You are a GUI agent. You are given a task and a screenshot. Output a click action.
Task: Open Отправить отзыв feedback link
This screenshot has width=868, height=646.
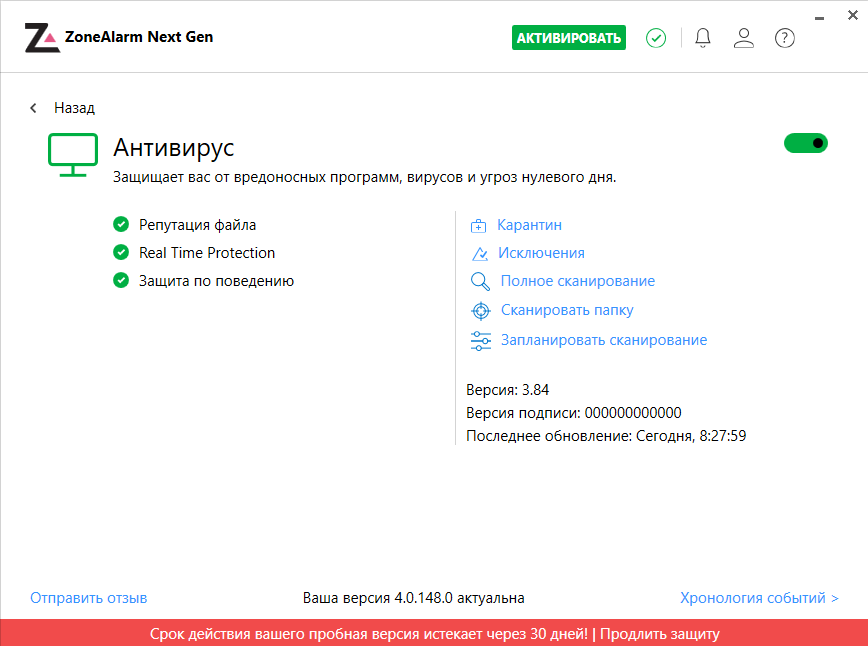89,598
